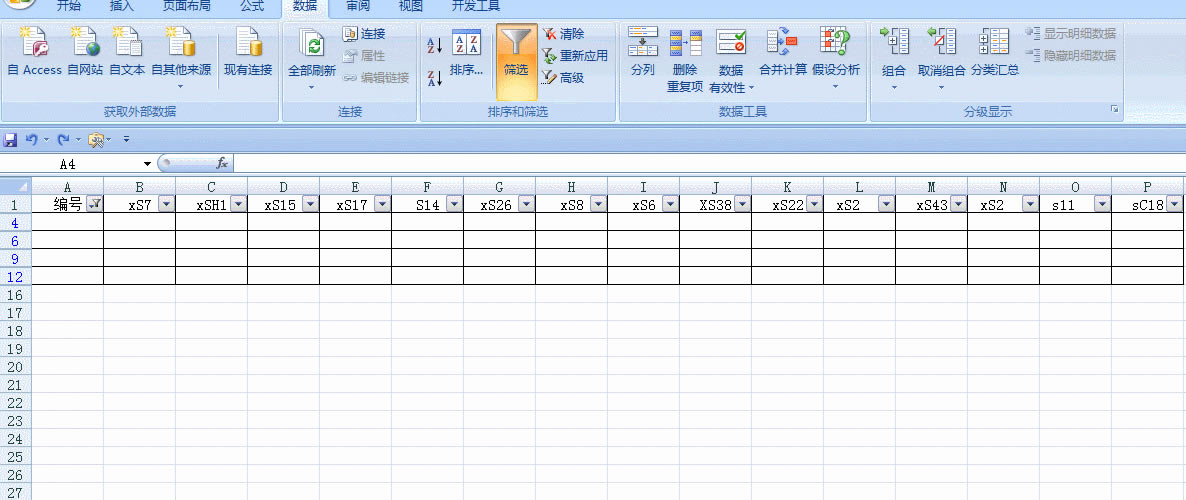The height and width of the screenshot is (500, 1186).
Task: Select column G header
Action: [499, 187]
